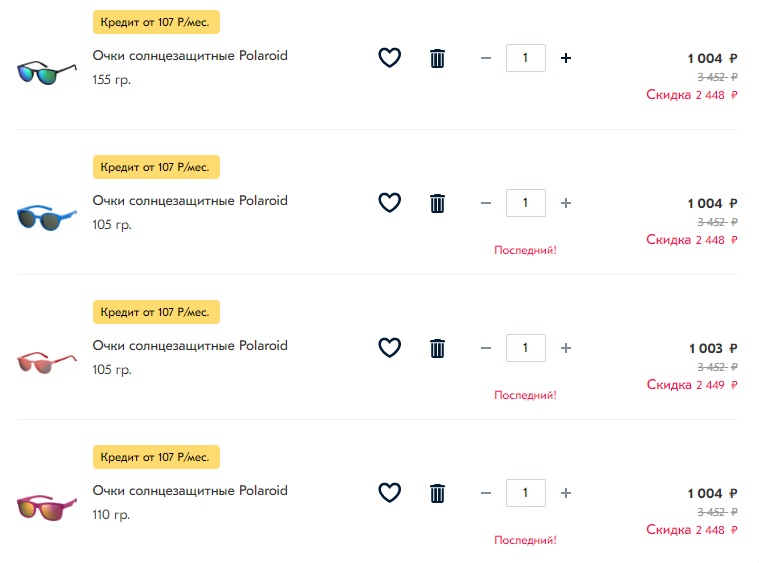Open blue-frame sunglasses thumbnail image
Image resolution: width=759 pixels, height=563 pixels.
coord(47,217)
